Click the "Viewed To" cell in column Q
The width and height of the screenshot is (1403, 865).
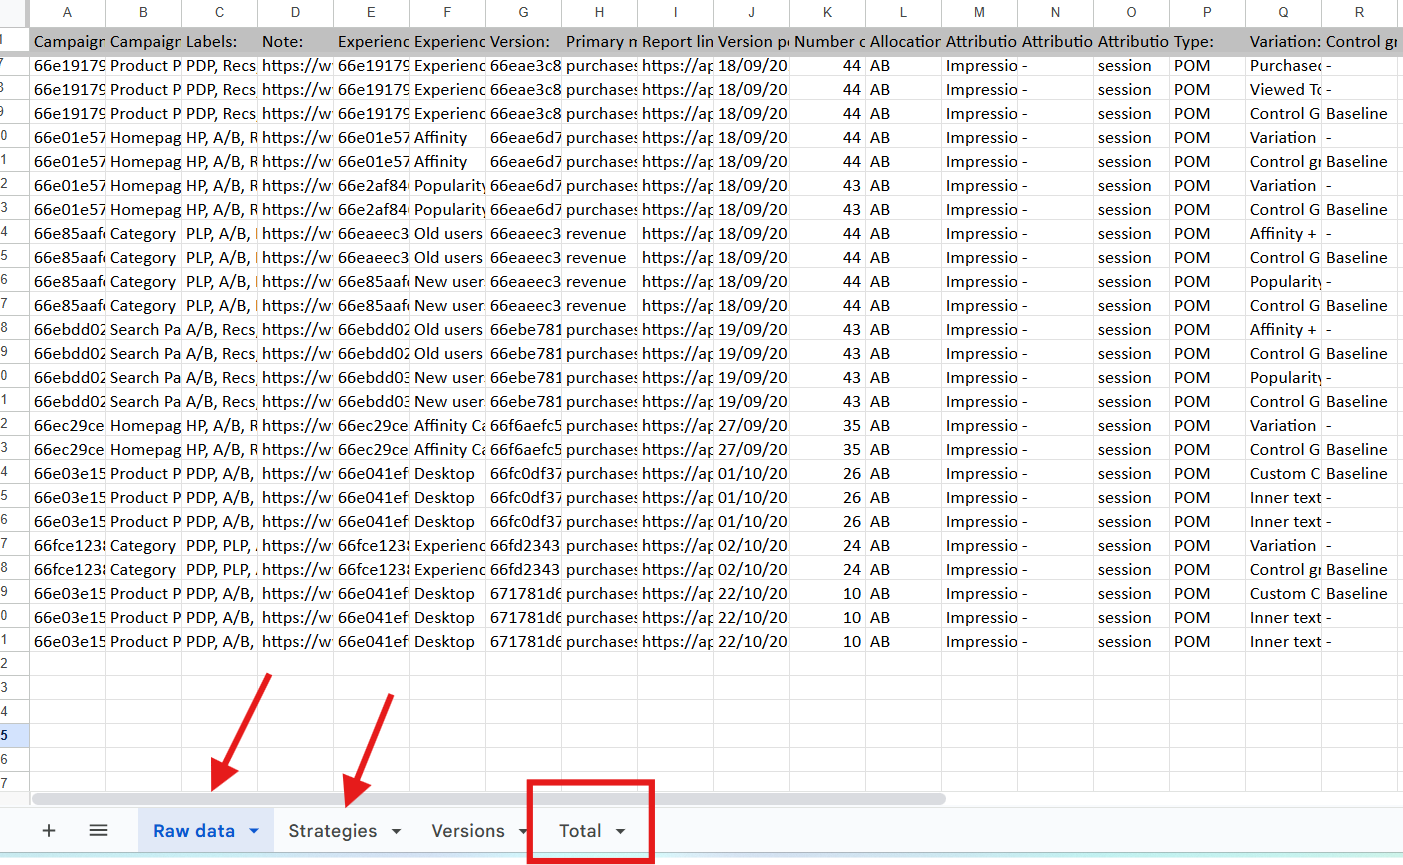click(x=1283, y=89)
